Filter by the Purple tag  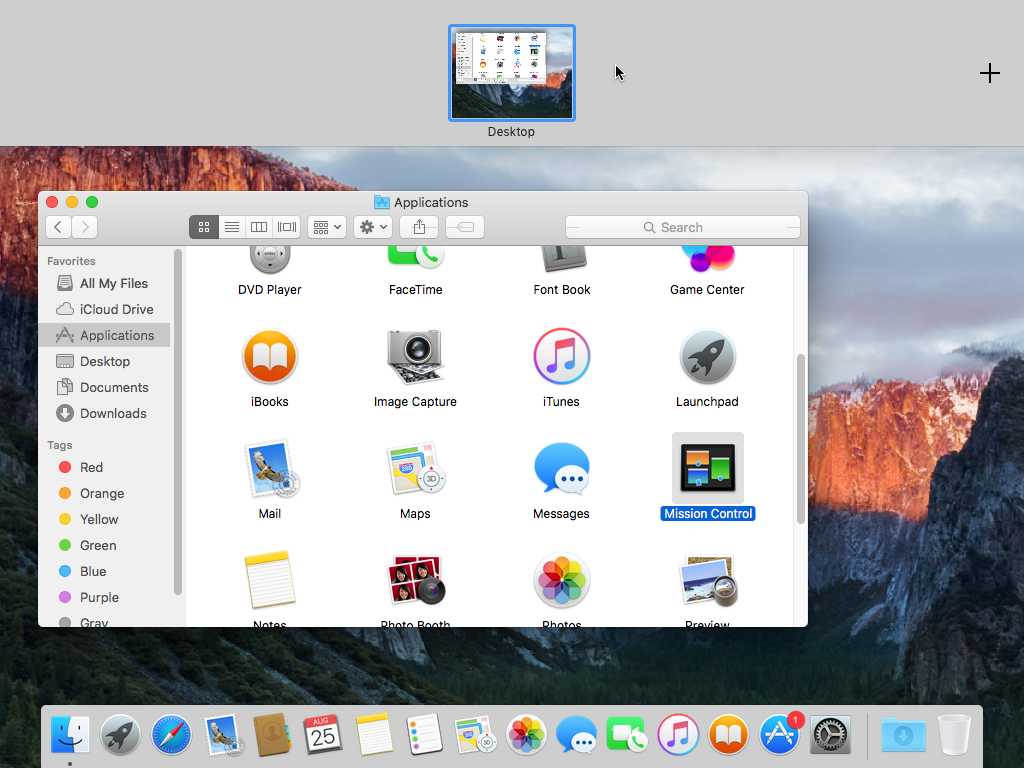pyautogui.click(x=104, y=598)
